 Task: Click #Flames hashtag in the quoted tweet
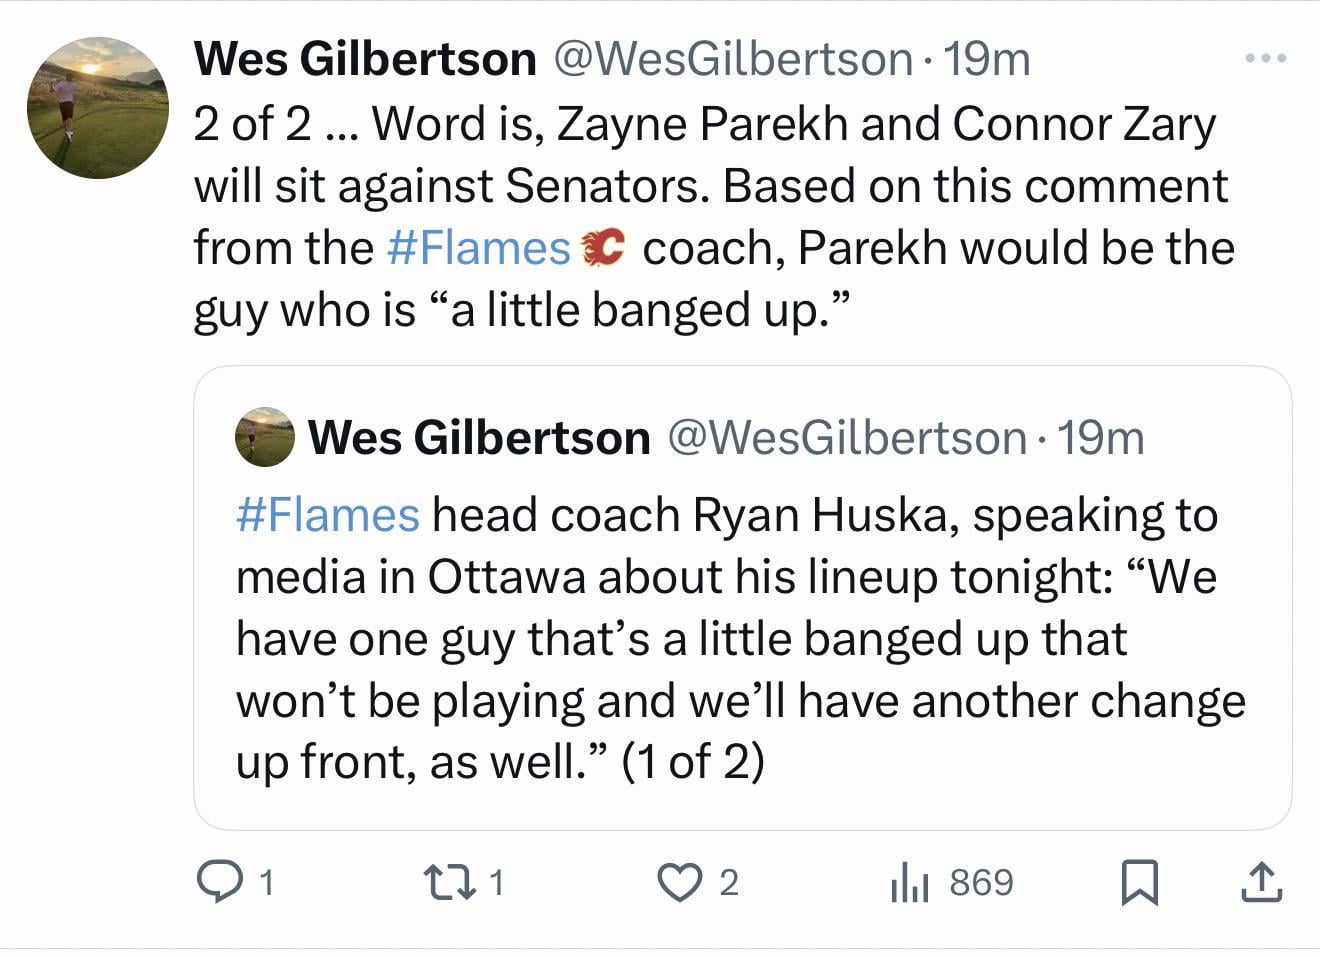coord(328,515)
